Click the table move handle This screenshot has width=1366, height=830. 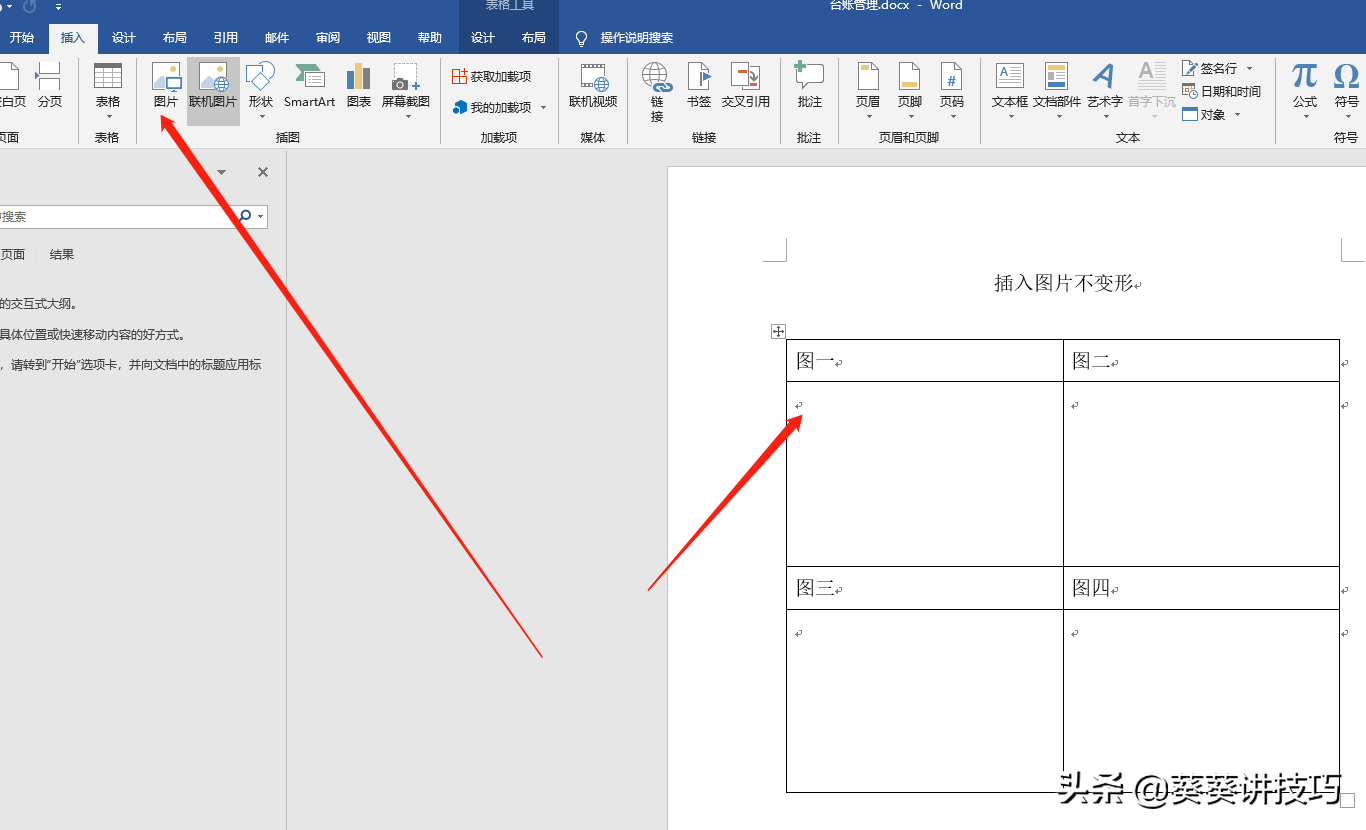[x=778, y=331]
